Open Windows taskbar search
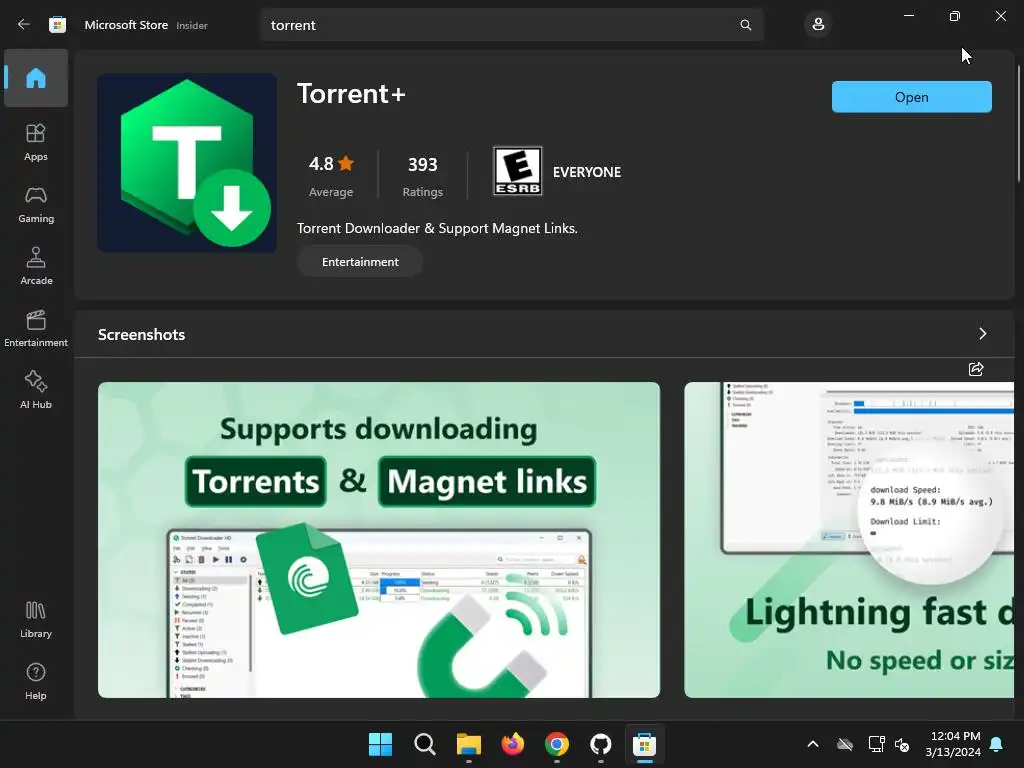The width and height of the screenshot is (1024, 768). [424, 744]
